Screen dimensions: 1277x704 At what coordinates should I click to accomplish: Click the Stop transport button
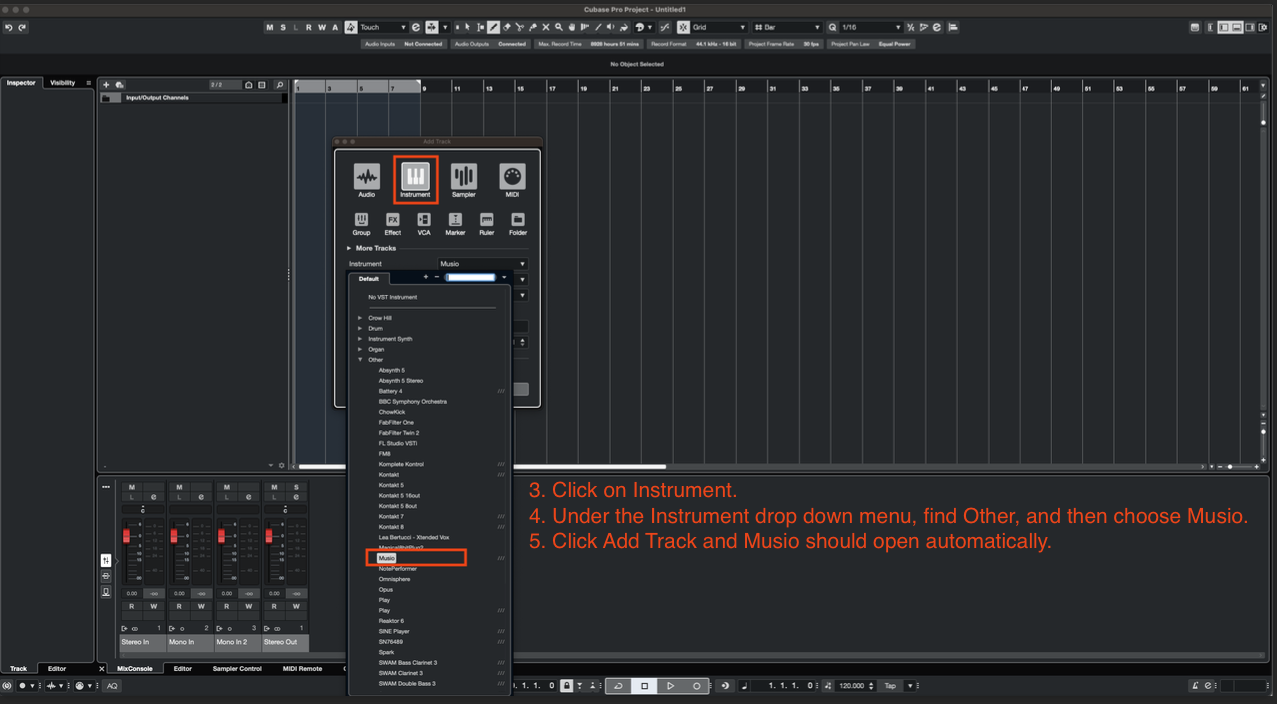pos(645,686)
